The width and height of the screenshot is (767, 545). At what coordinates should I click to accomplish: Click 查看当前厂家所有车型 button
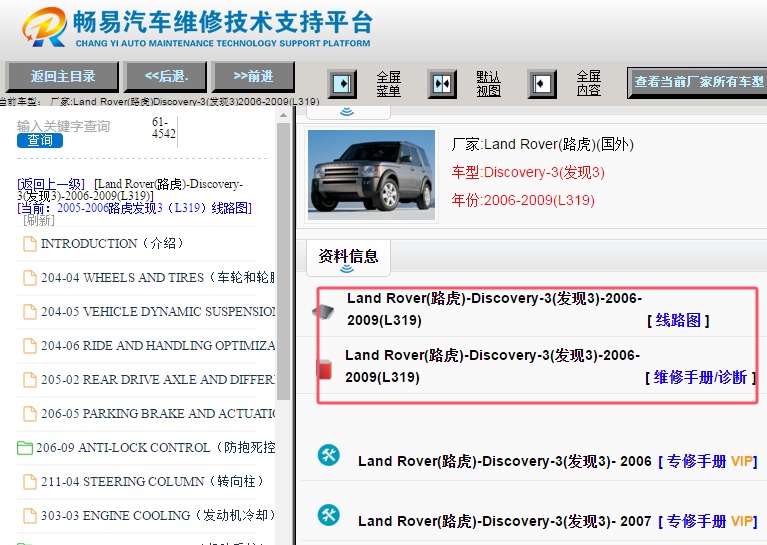click(x=698, y=82)
